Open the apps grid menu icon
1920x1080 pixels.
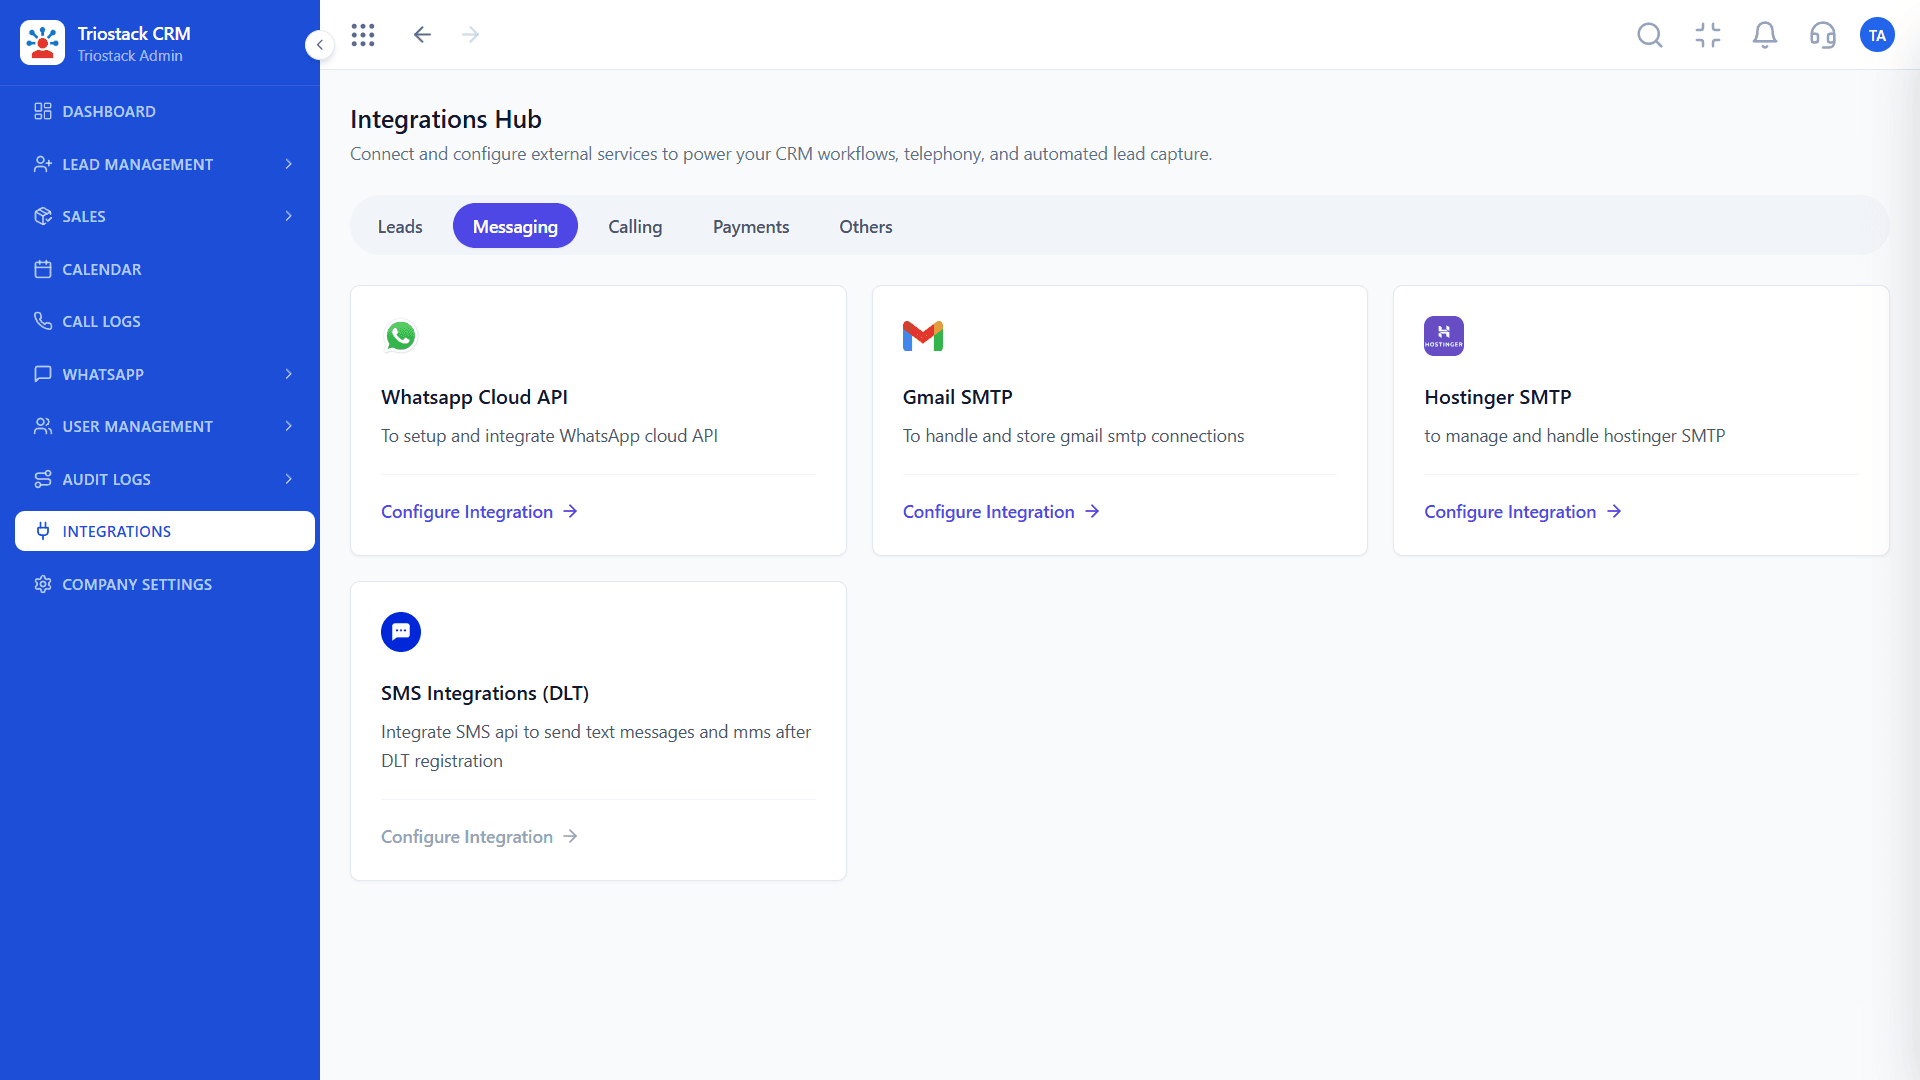click(x=363, y=35)
